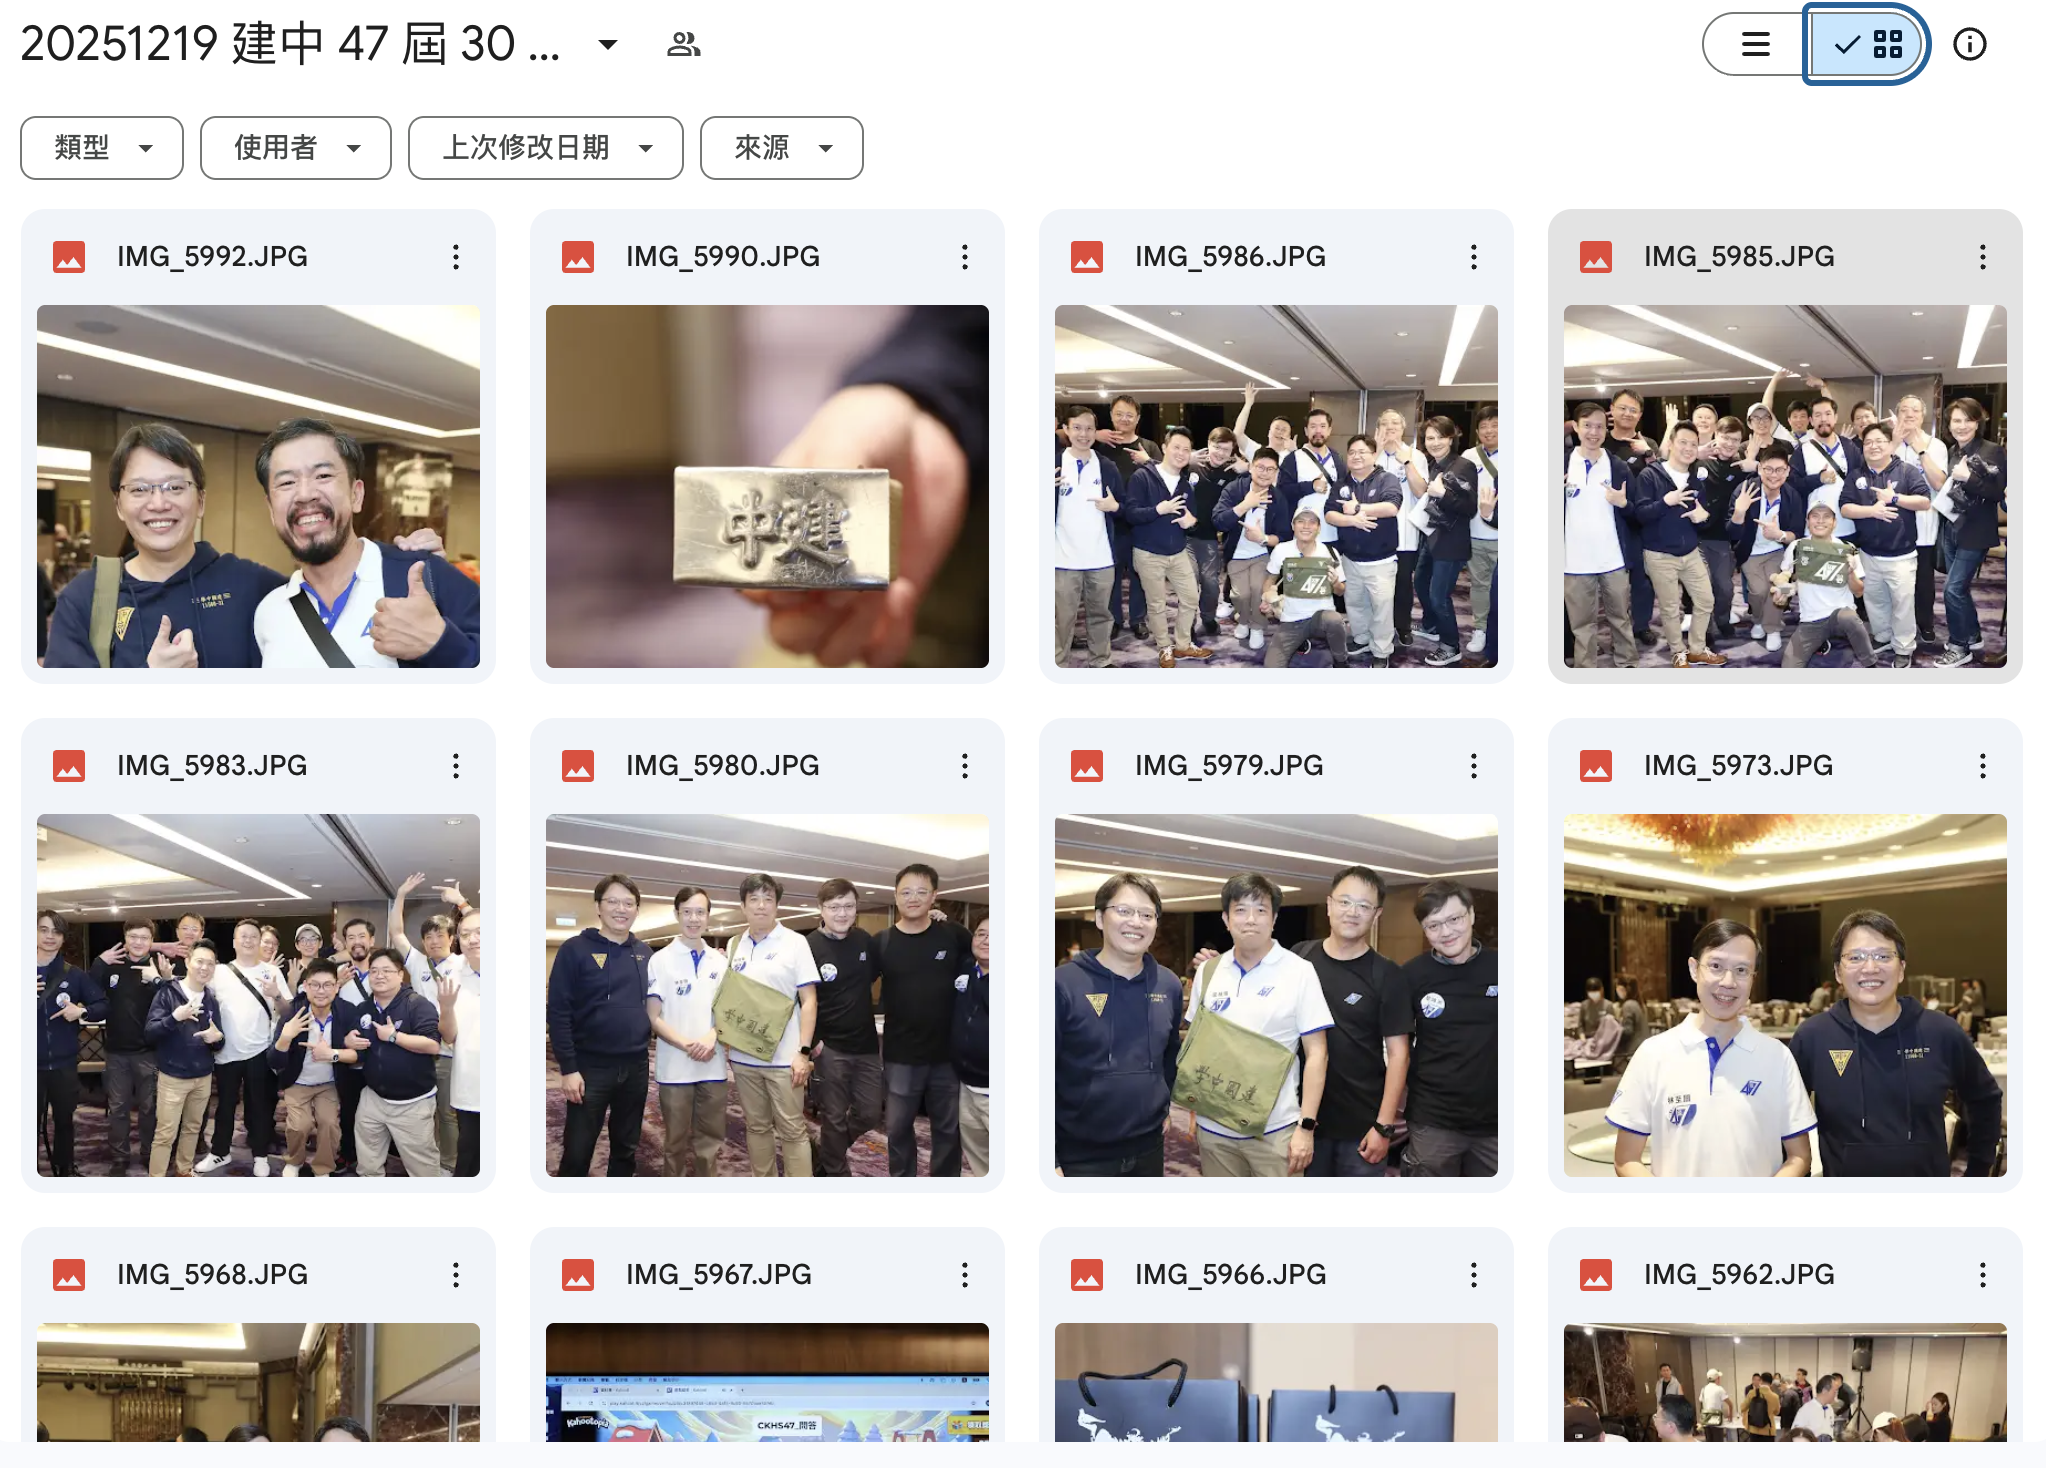Click the three-dot menu of IMG_5967.JPG

965,1275
